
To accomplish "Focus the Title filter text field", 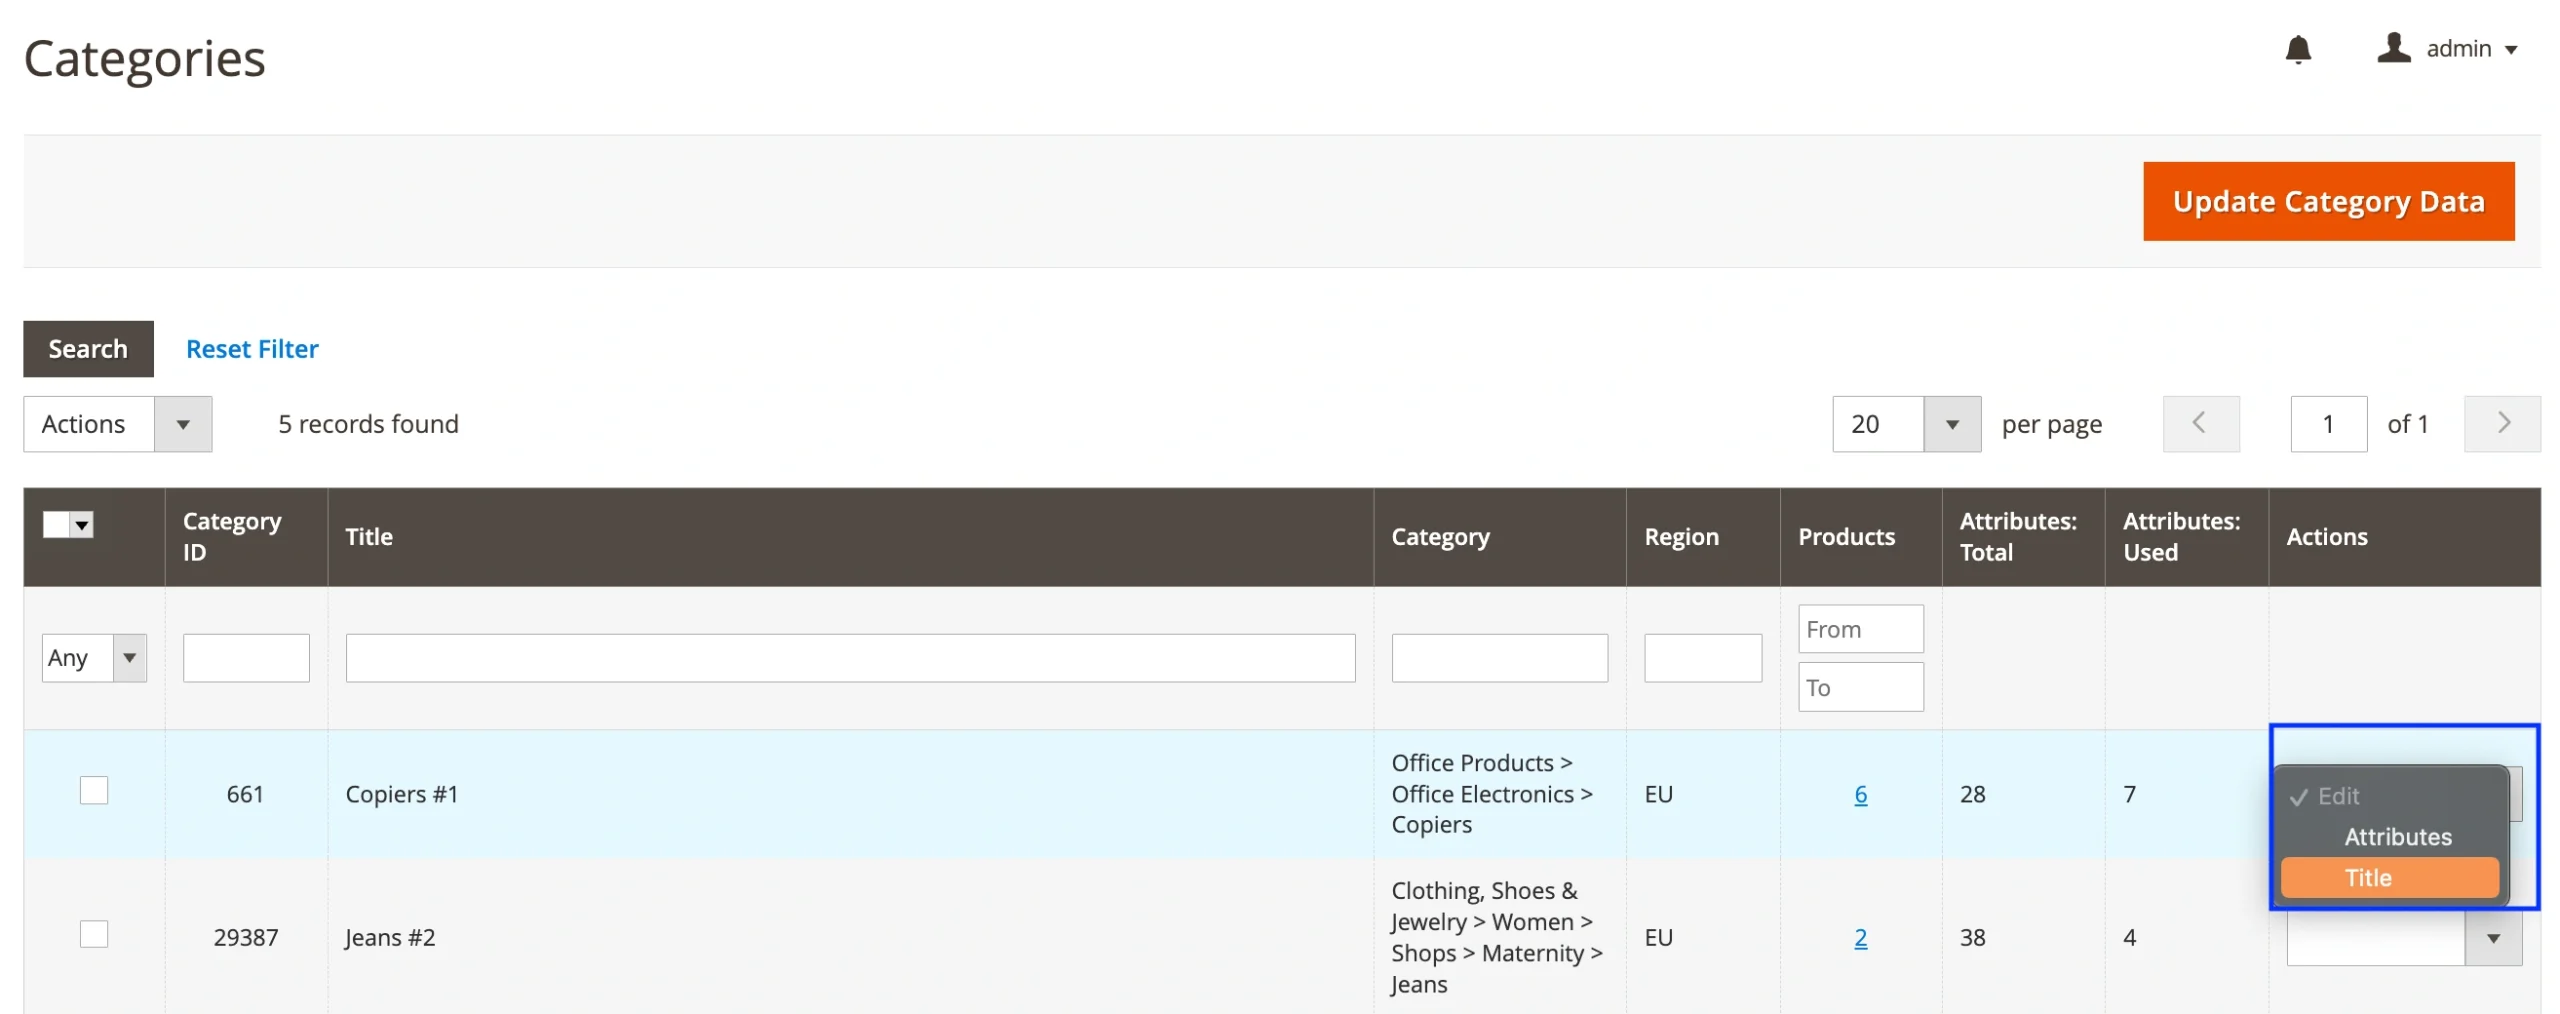I will coord(849,657).
